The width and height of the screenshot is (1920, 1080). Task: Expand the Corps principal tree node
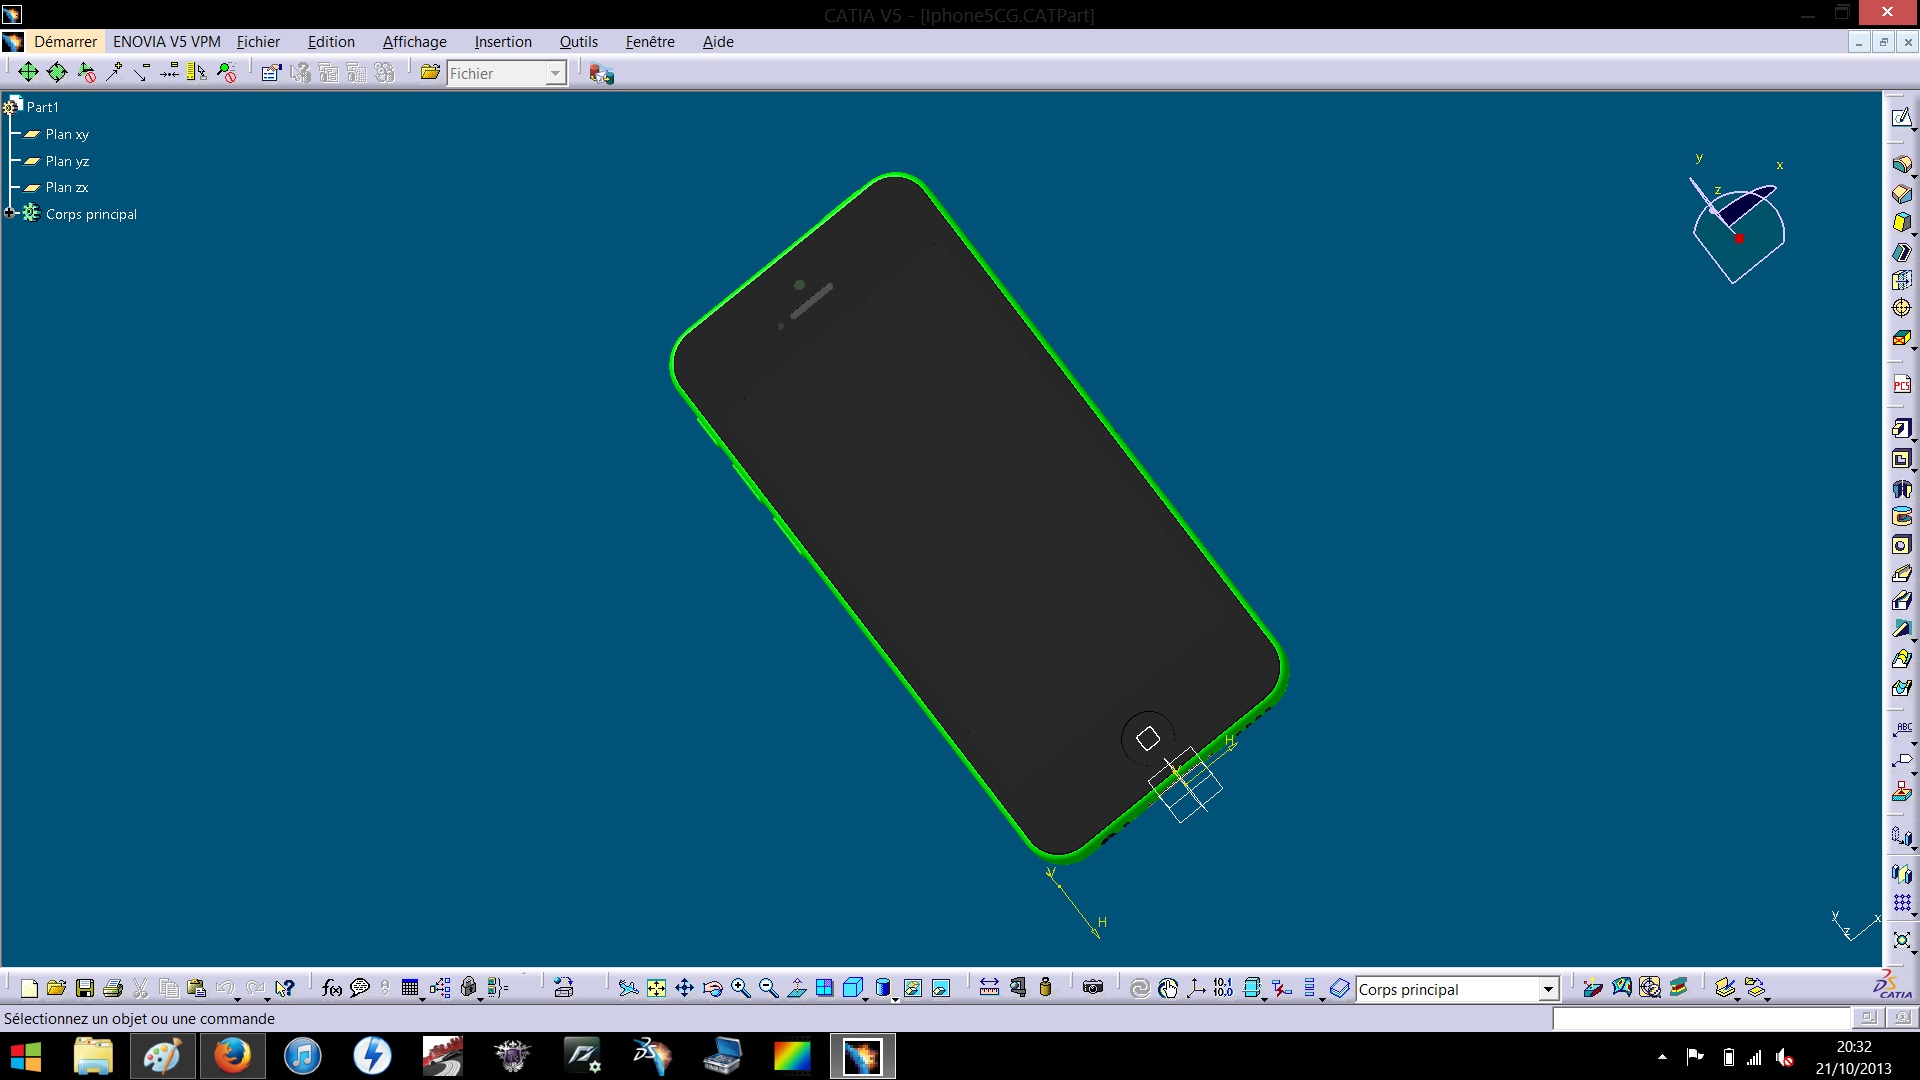tap(10, 213)
